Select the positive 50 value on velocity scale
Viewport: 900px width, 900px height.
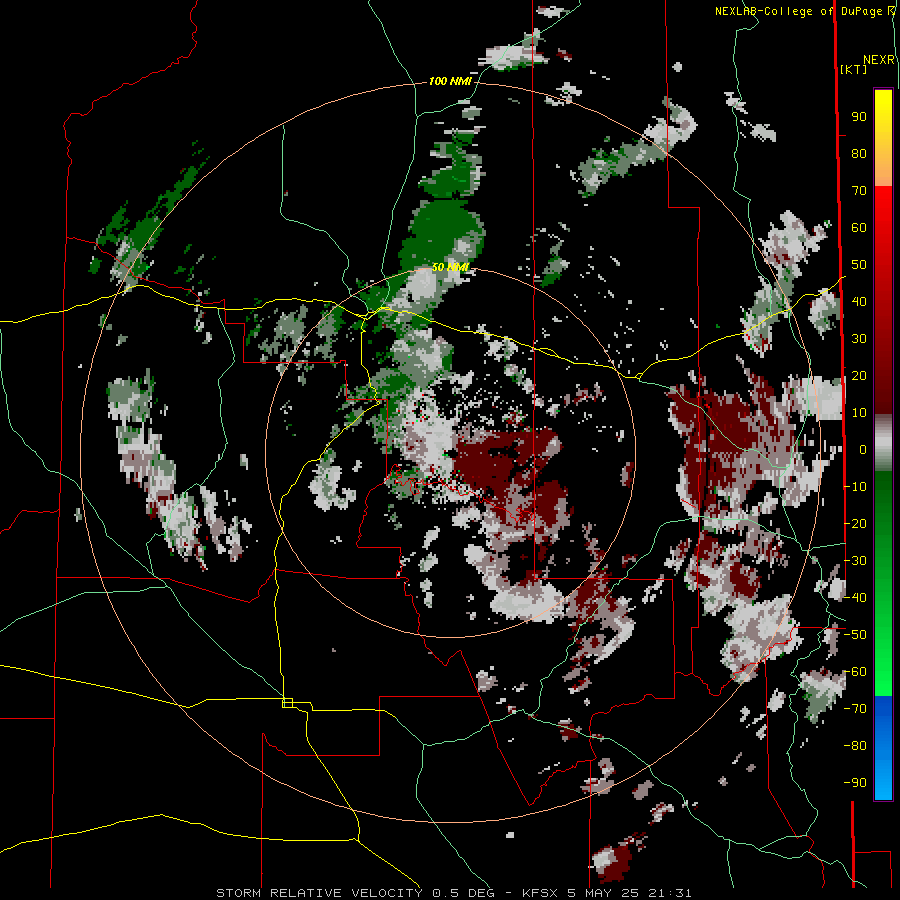pyautogui.click(x=859, y=265)
